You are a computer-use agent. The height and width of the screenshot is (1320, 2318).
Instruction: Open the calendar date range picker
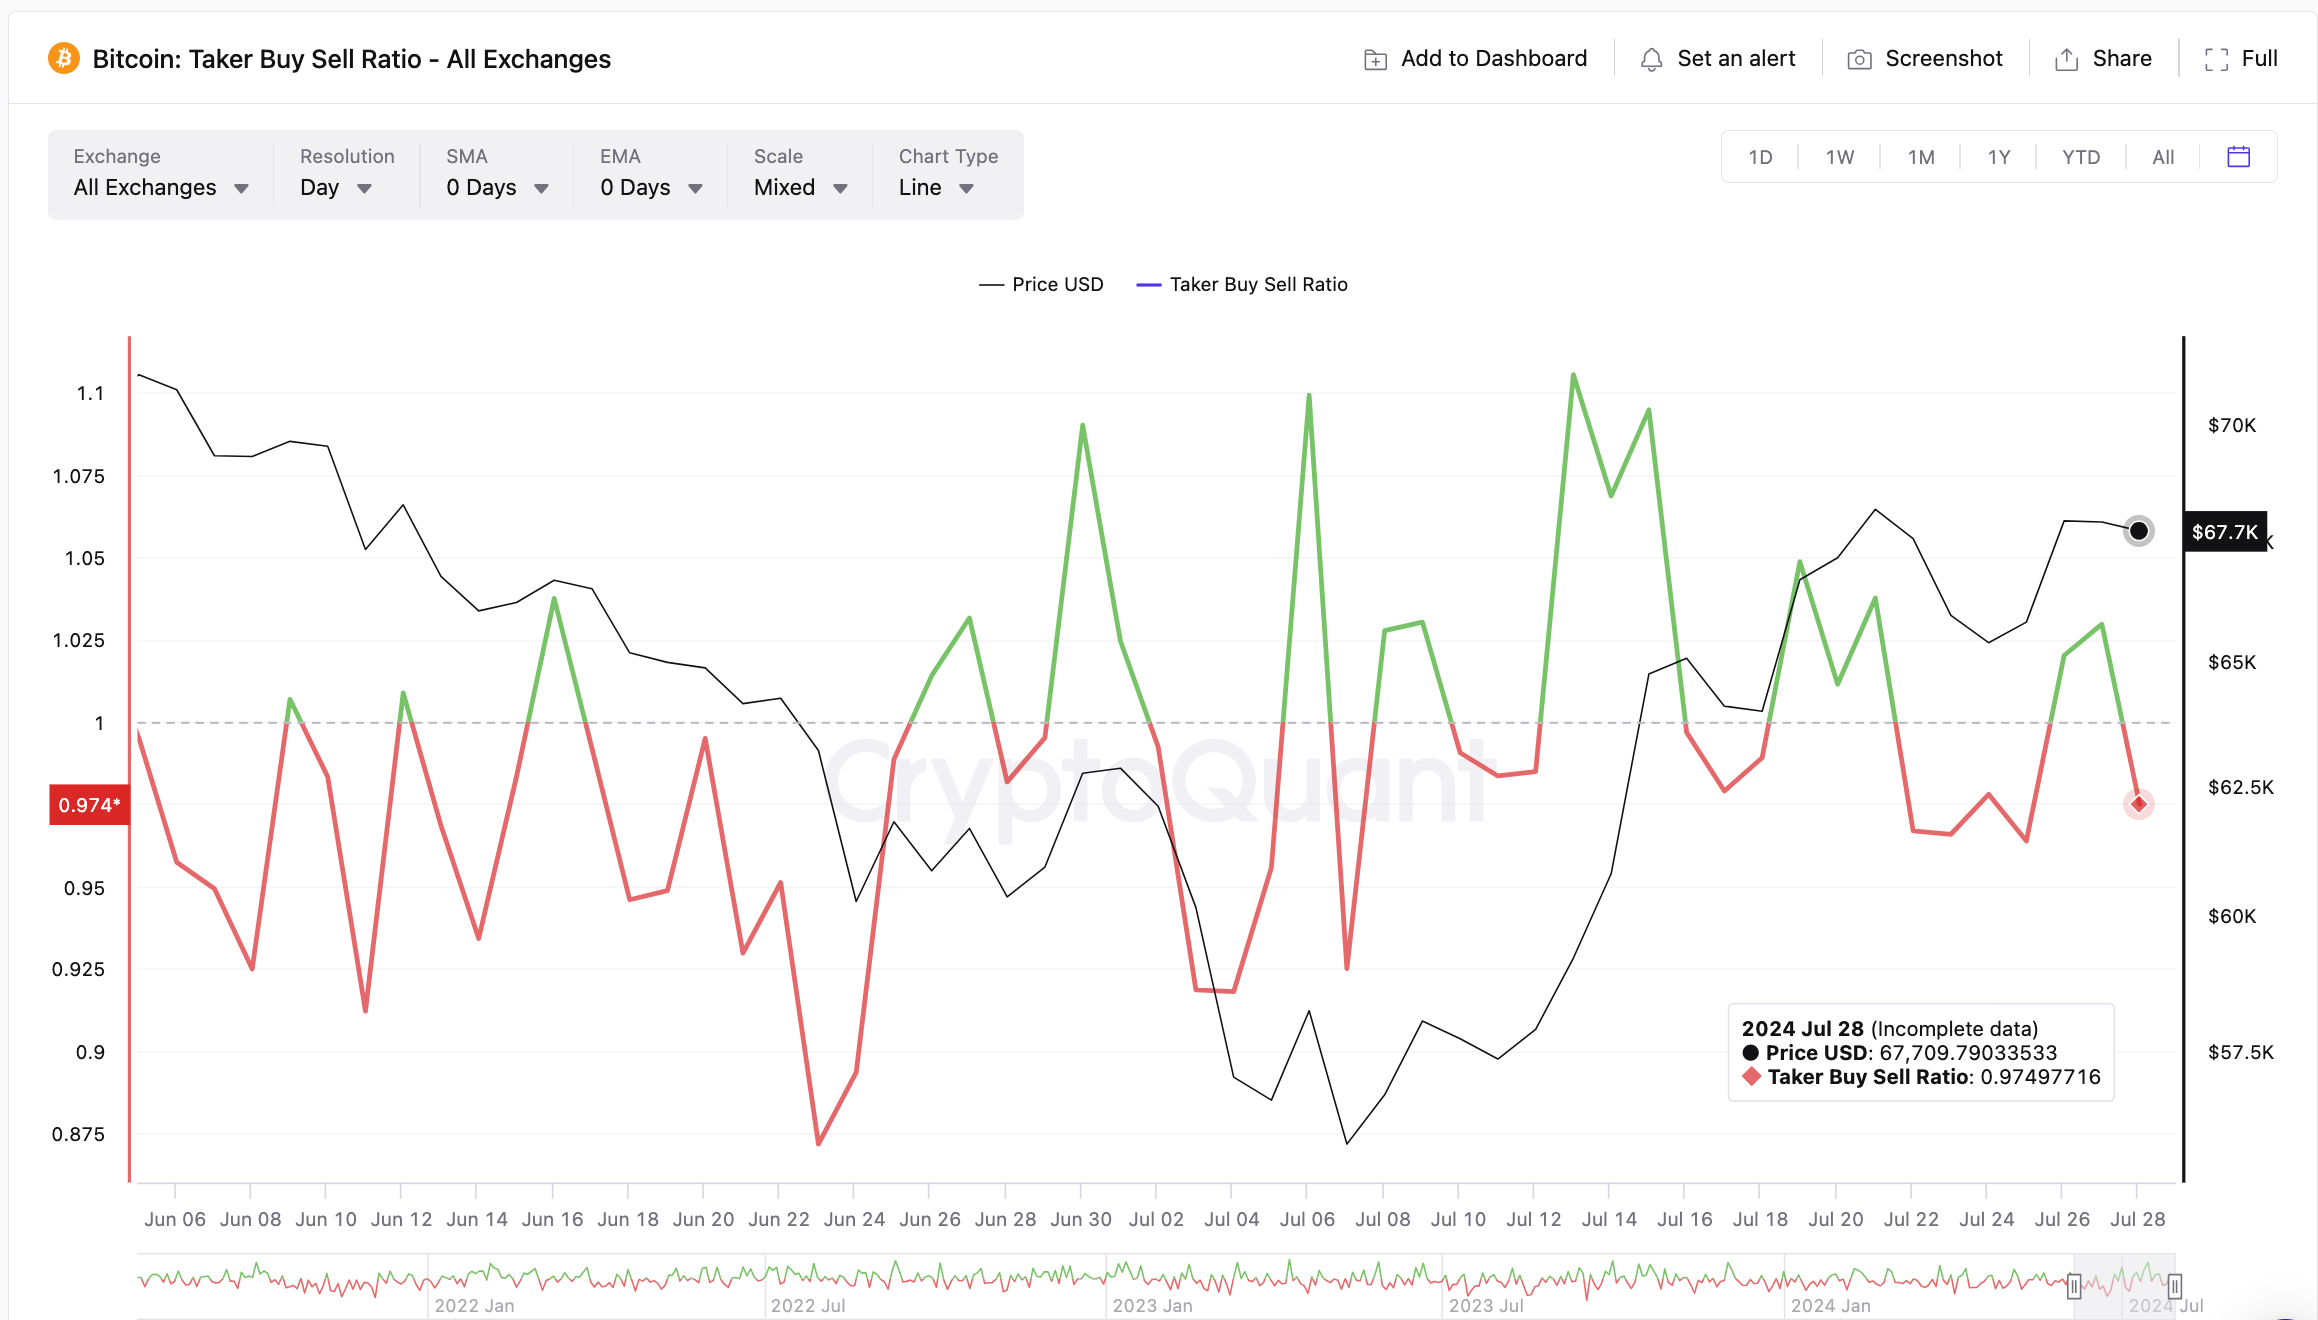[x=2238, y=156]
